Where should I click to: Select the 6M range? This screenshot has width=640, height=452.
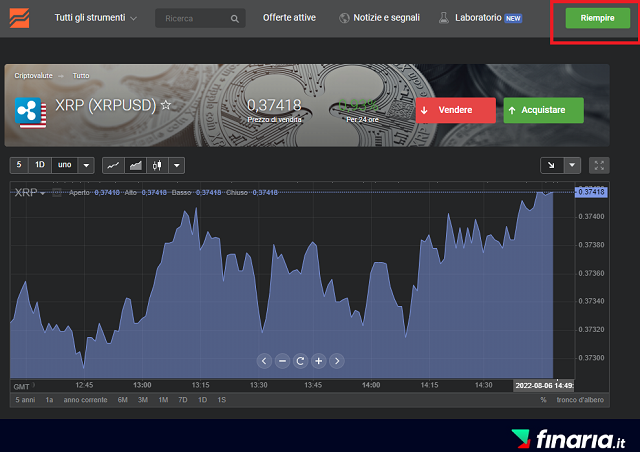click(123, 400)
